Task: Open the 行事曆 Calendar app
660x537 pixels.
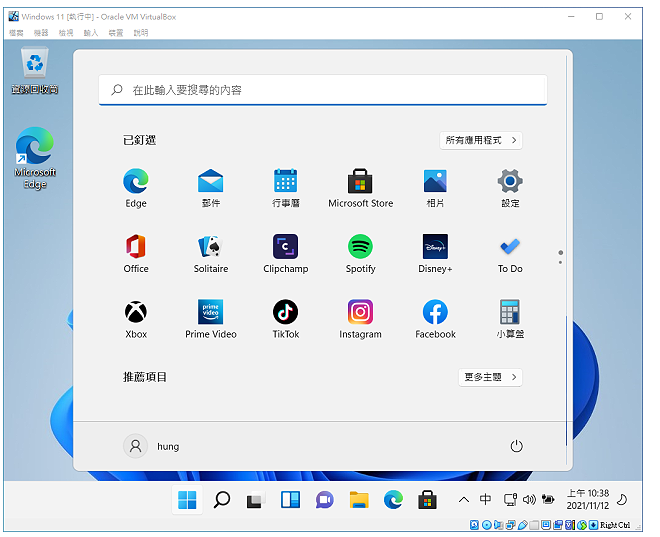Action: tap(285, 189)
